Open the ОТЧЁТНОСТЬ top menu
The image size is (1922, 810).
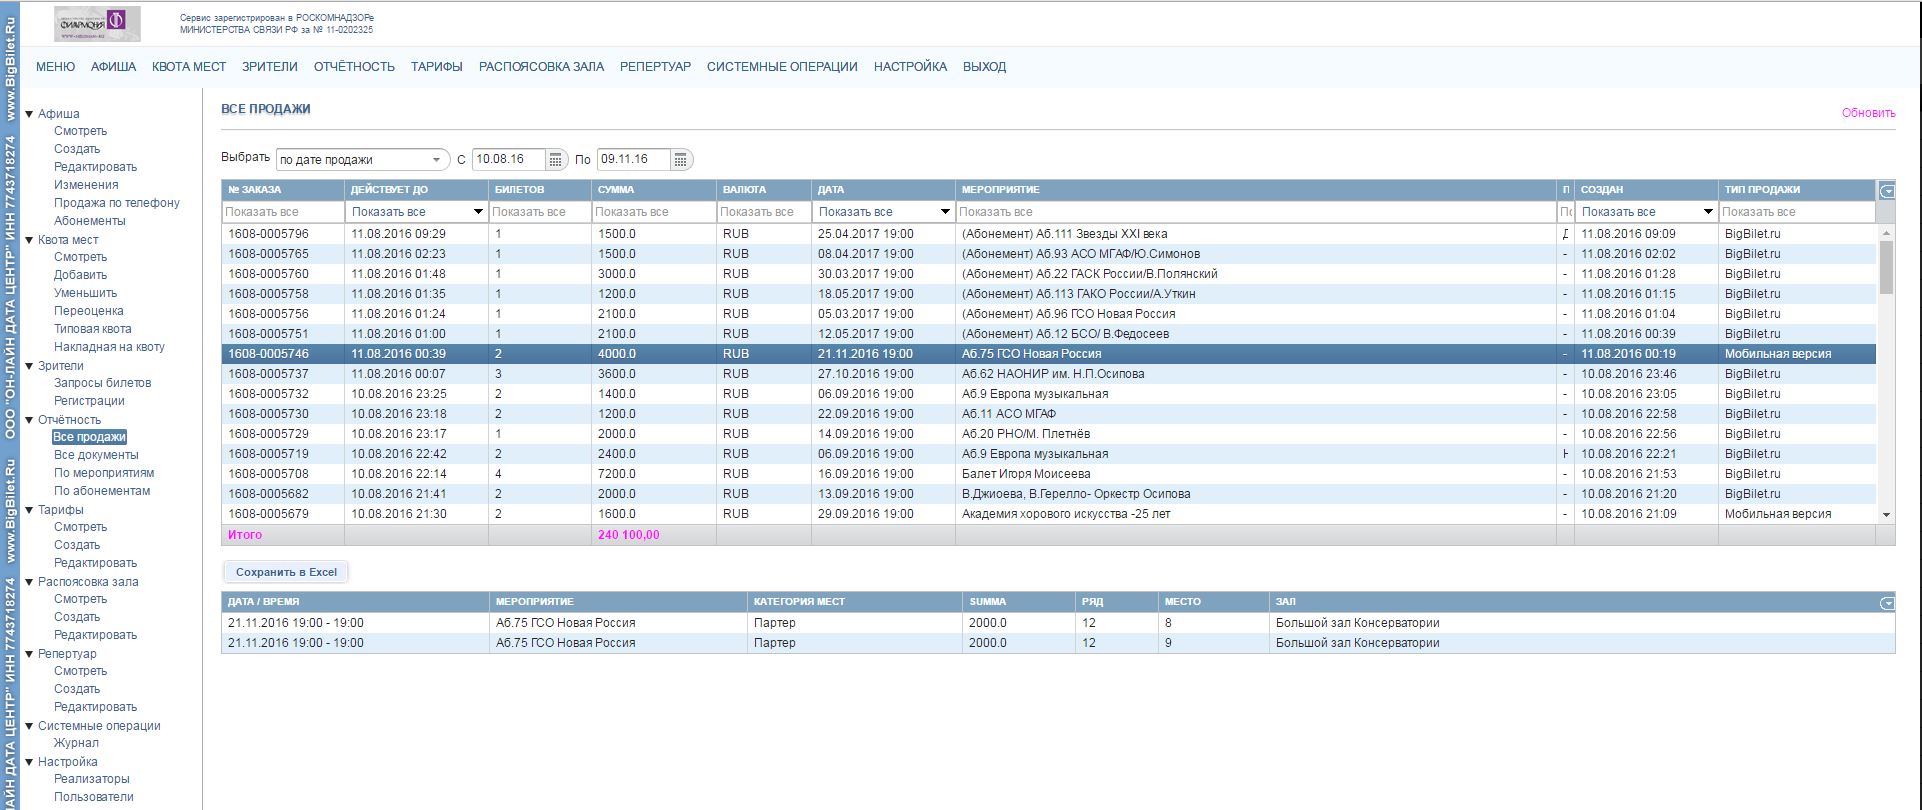pyautogui.click(x=354, y=67)
